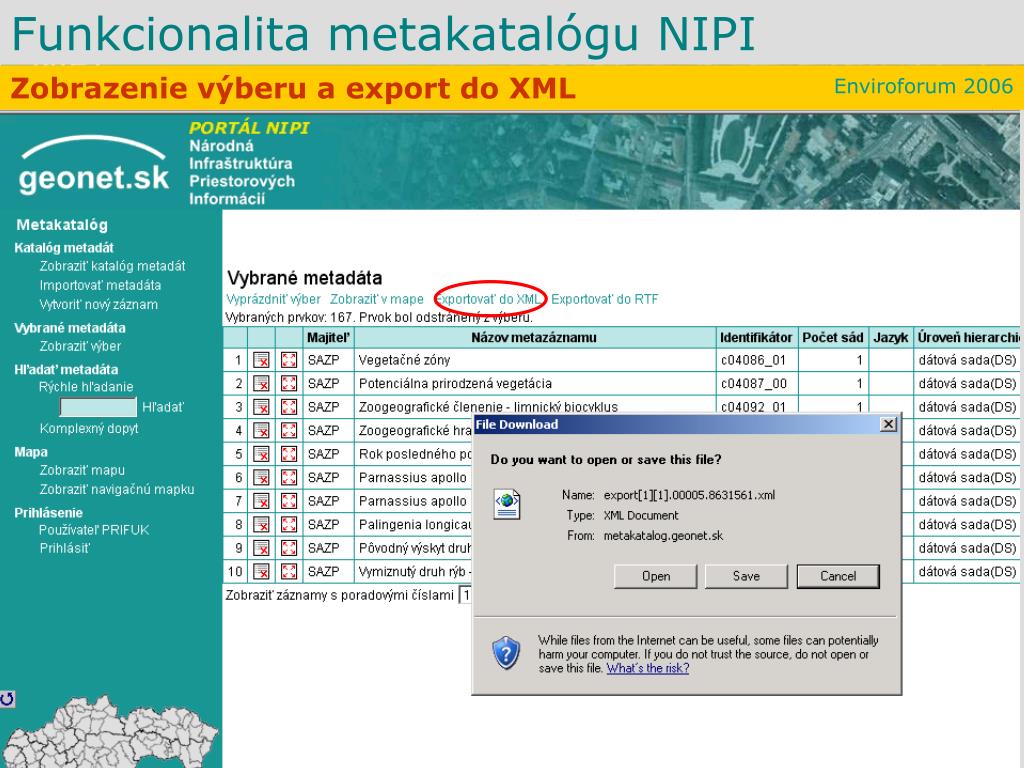Viewport: 1024px width, 768px height.
Task: Remove icon in row 7 Parnassius apollo
Action: tap(261, 501)
